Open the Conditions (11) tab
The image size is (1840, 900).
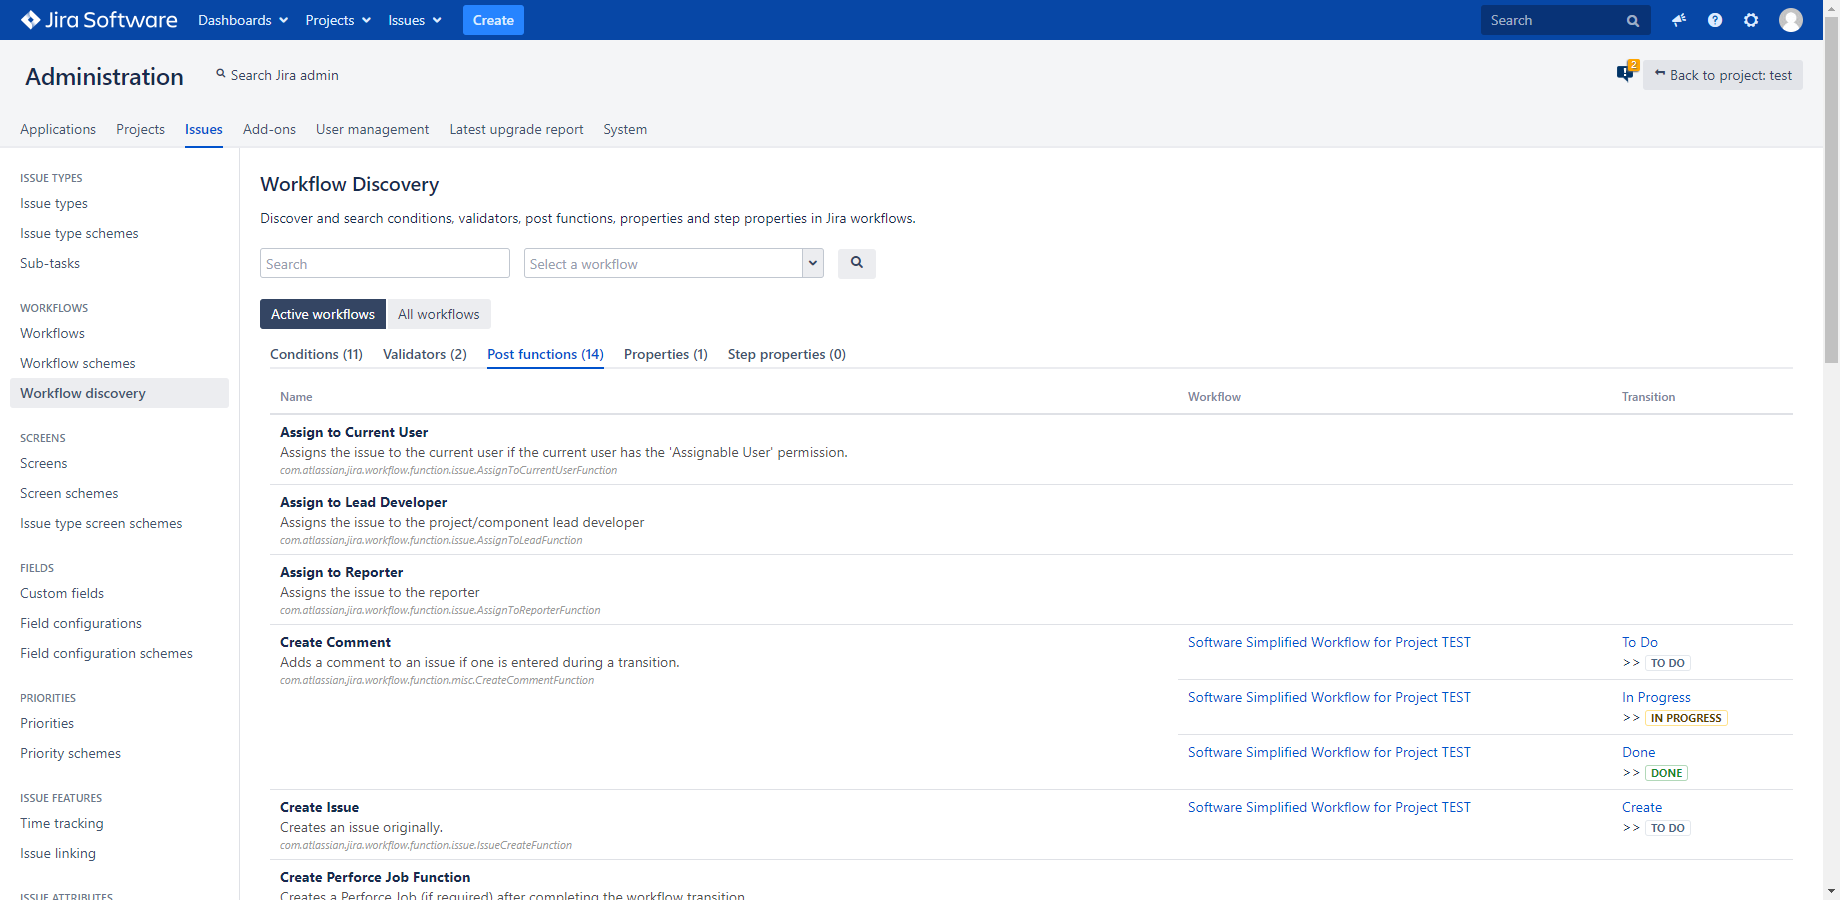click(316, 354)
